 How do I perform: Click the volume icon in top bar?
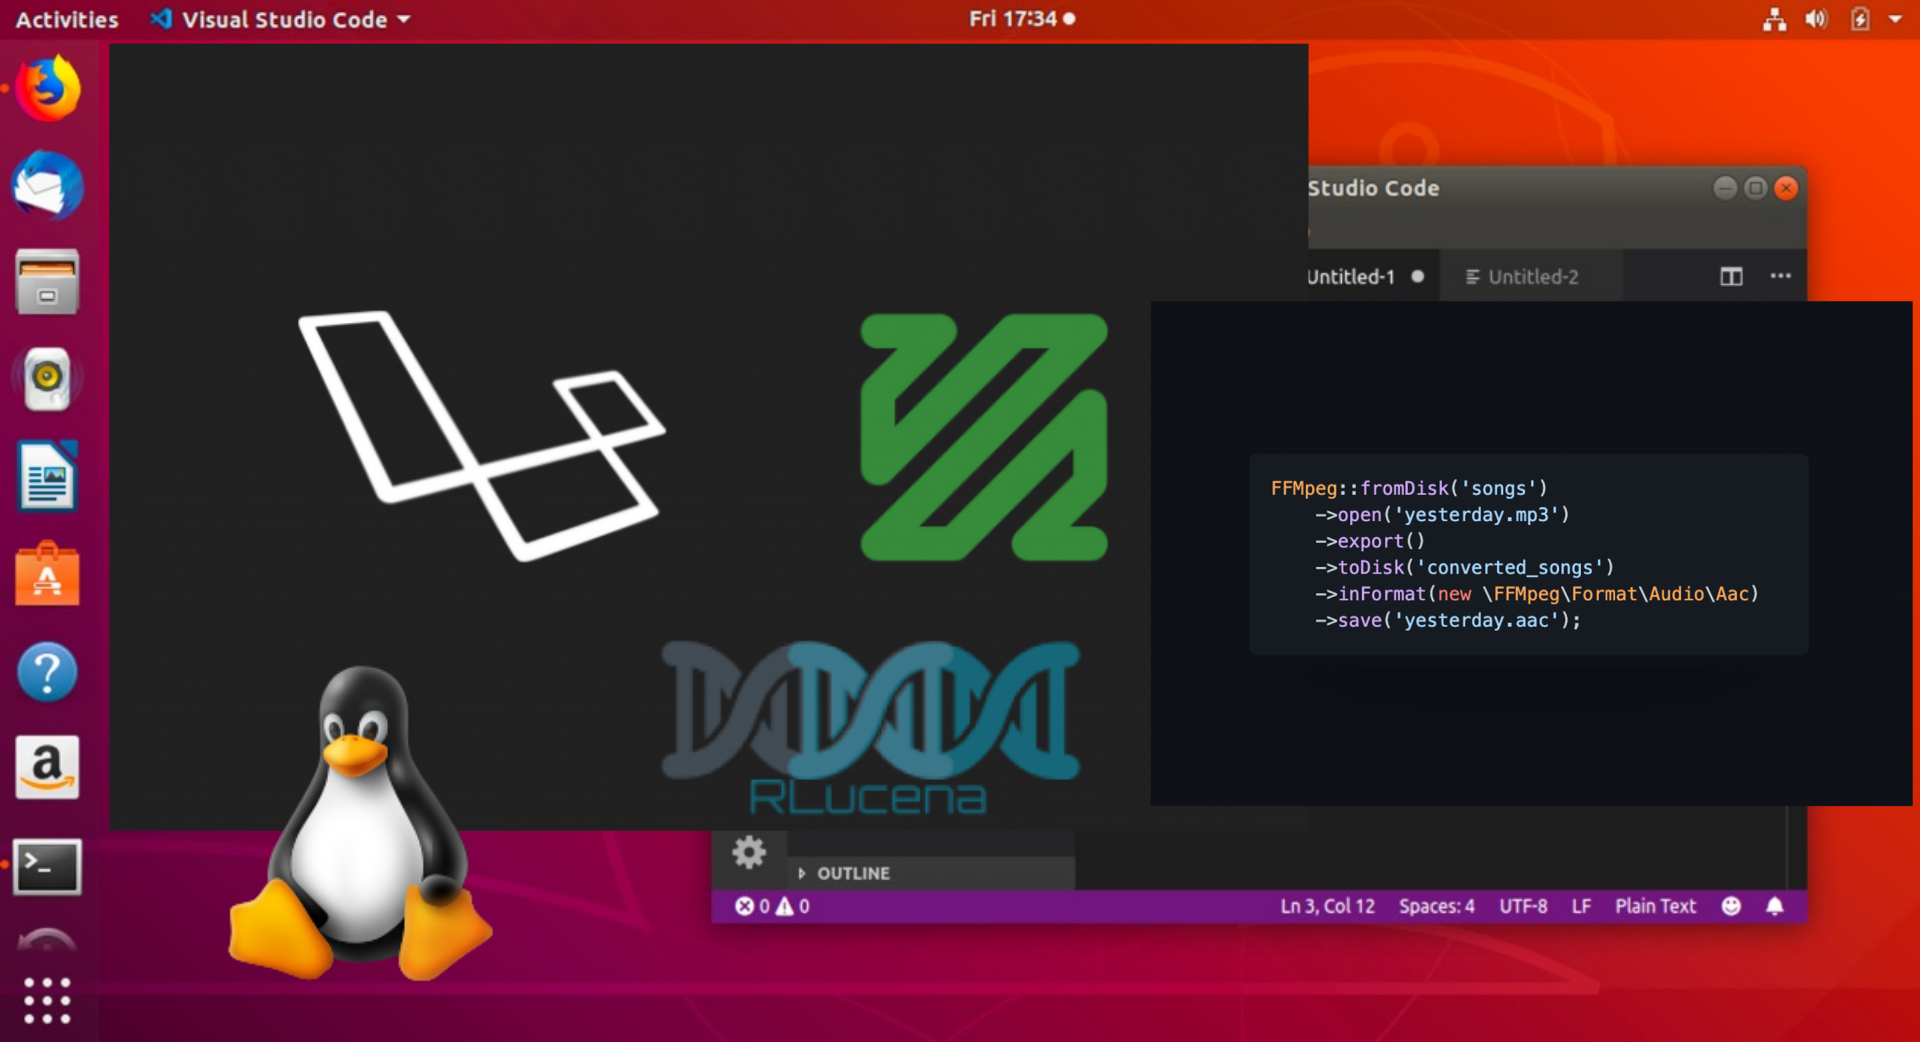pos(1816,19)
